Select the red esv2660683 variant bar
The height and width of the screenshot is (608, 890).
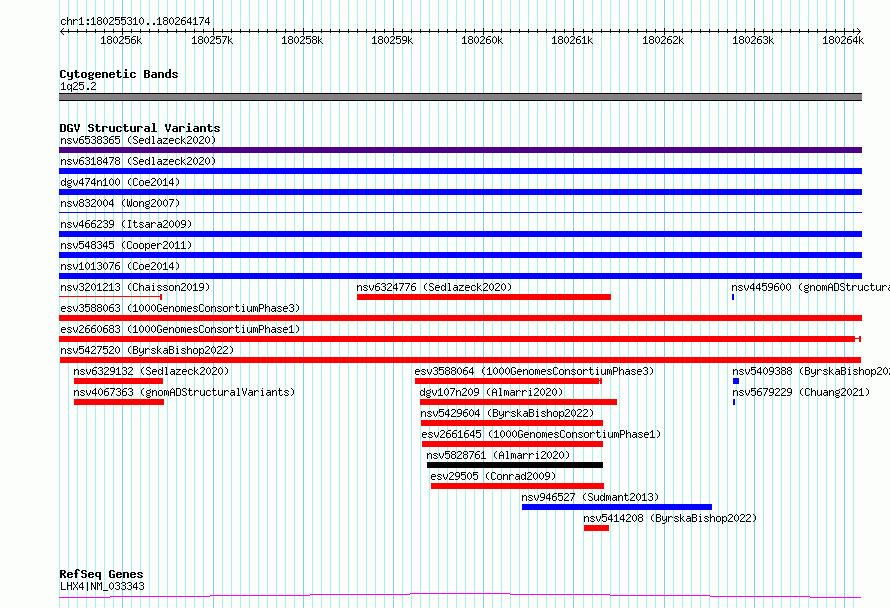(460, 339)
